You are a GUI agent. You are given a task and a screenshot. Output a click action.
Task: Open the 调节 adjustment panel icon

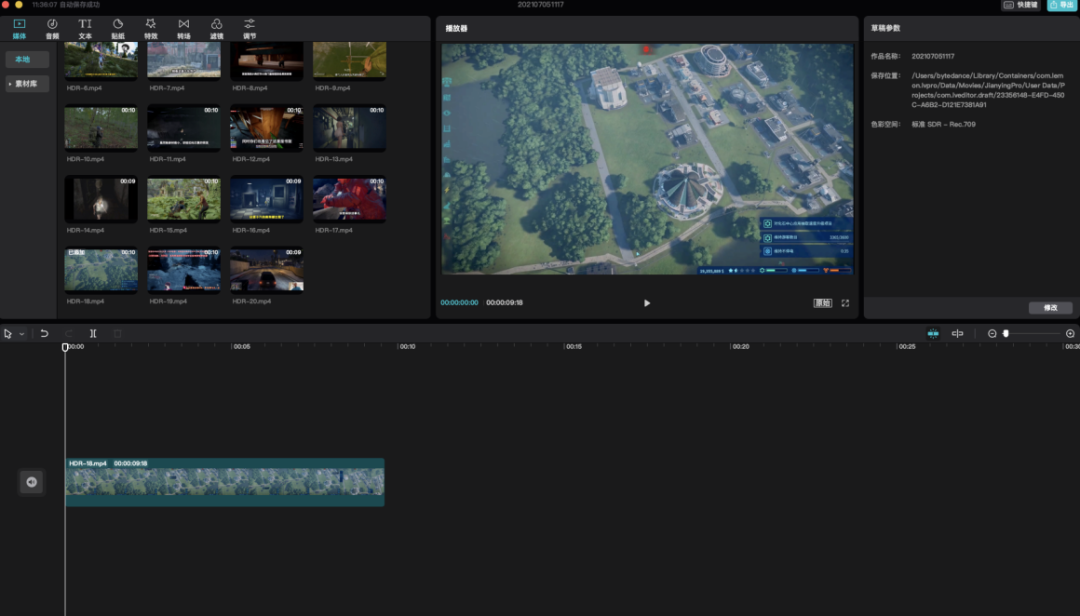pos(249,28)
